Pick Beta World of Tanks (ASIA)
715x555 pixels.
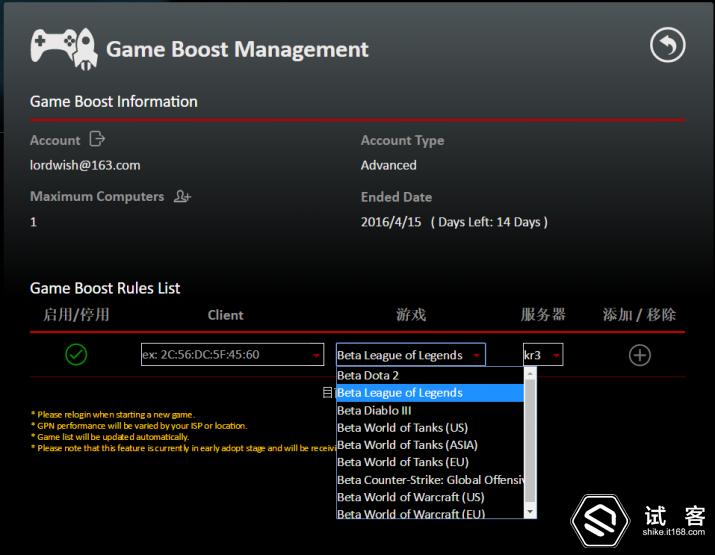pyautogui.click(x=430, y=445)
